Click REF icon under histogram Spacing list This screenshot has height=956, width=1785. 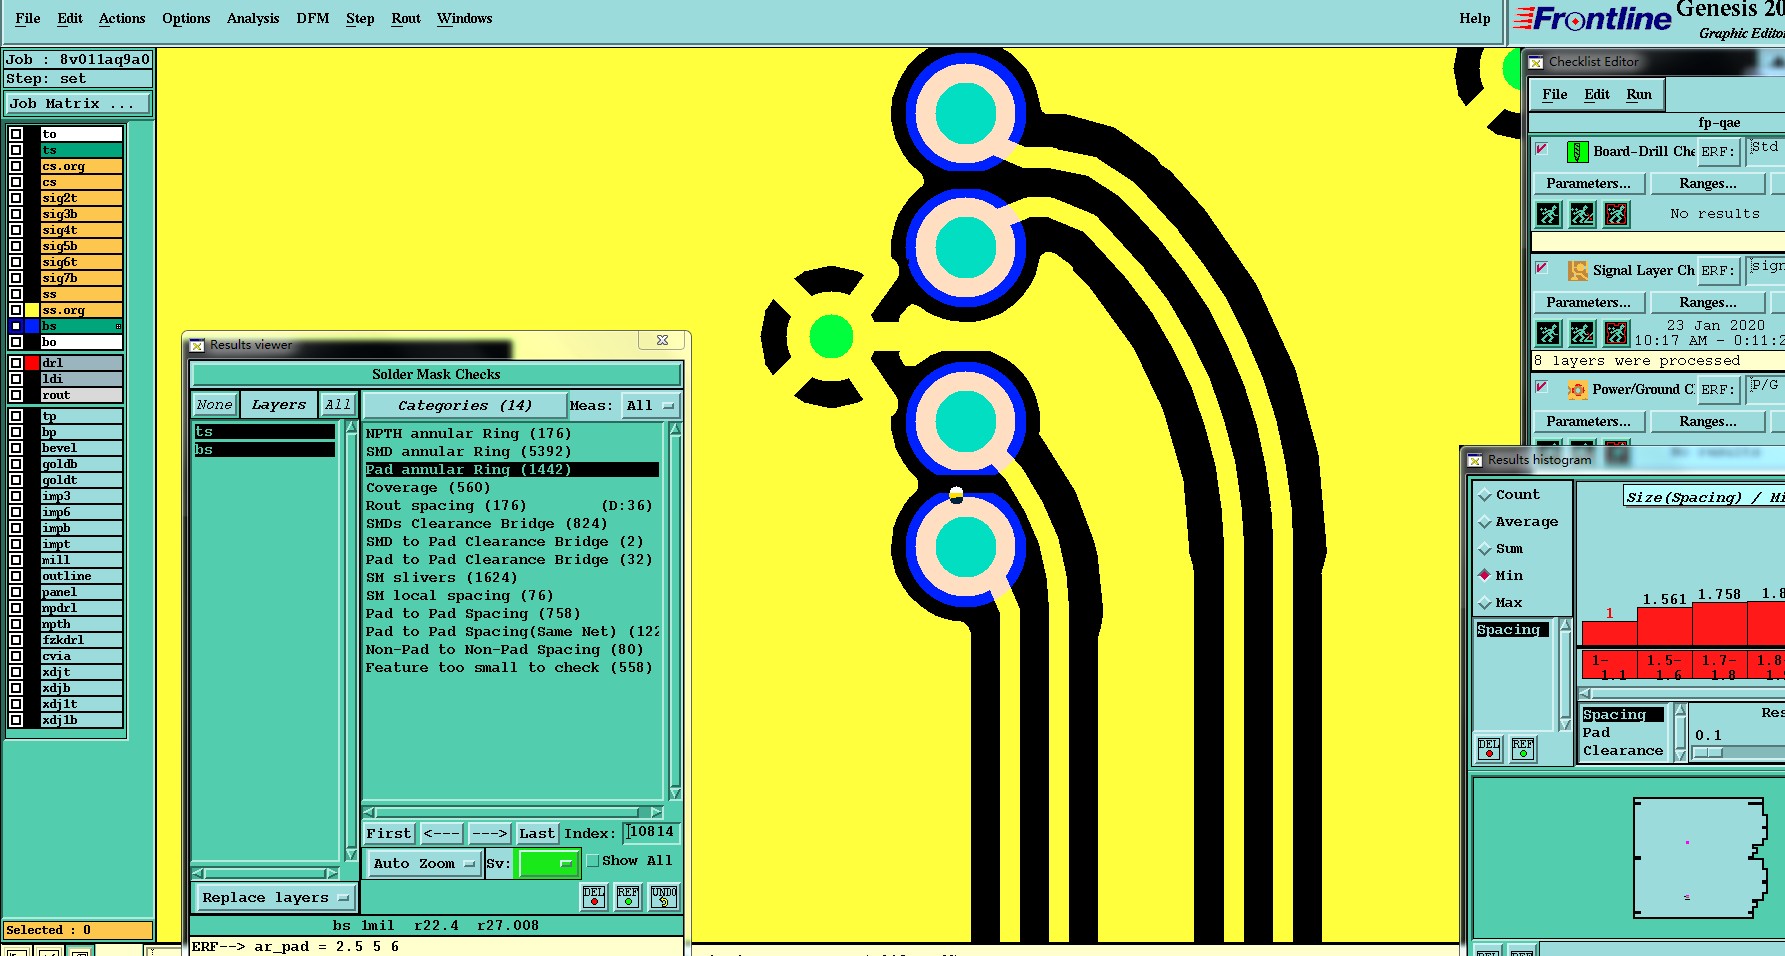pos(1523,749)
